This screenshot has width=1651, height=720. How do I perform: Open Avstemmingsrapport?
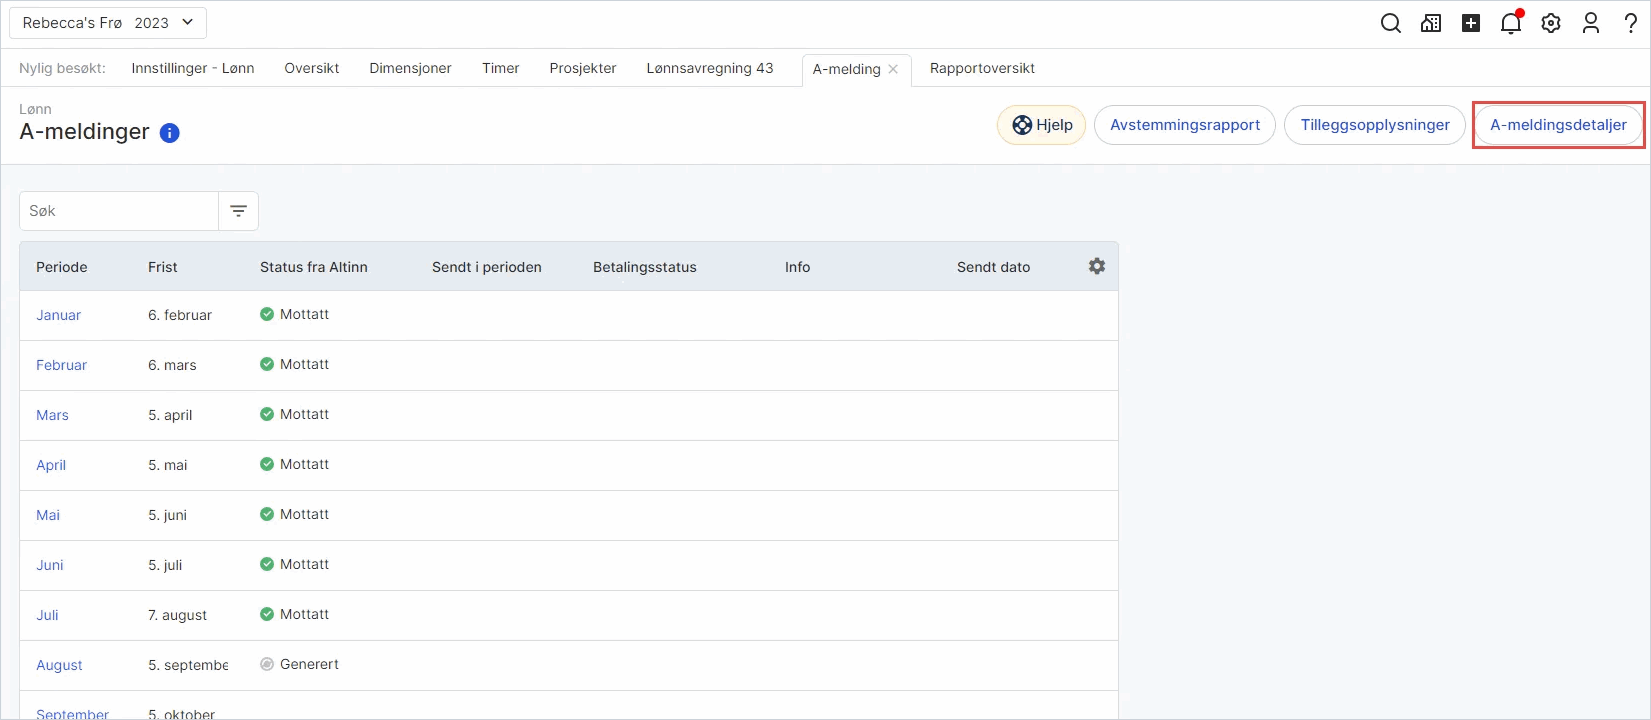pyautogui.click(x=1185, y=125)
